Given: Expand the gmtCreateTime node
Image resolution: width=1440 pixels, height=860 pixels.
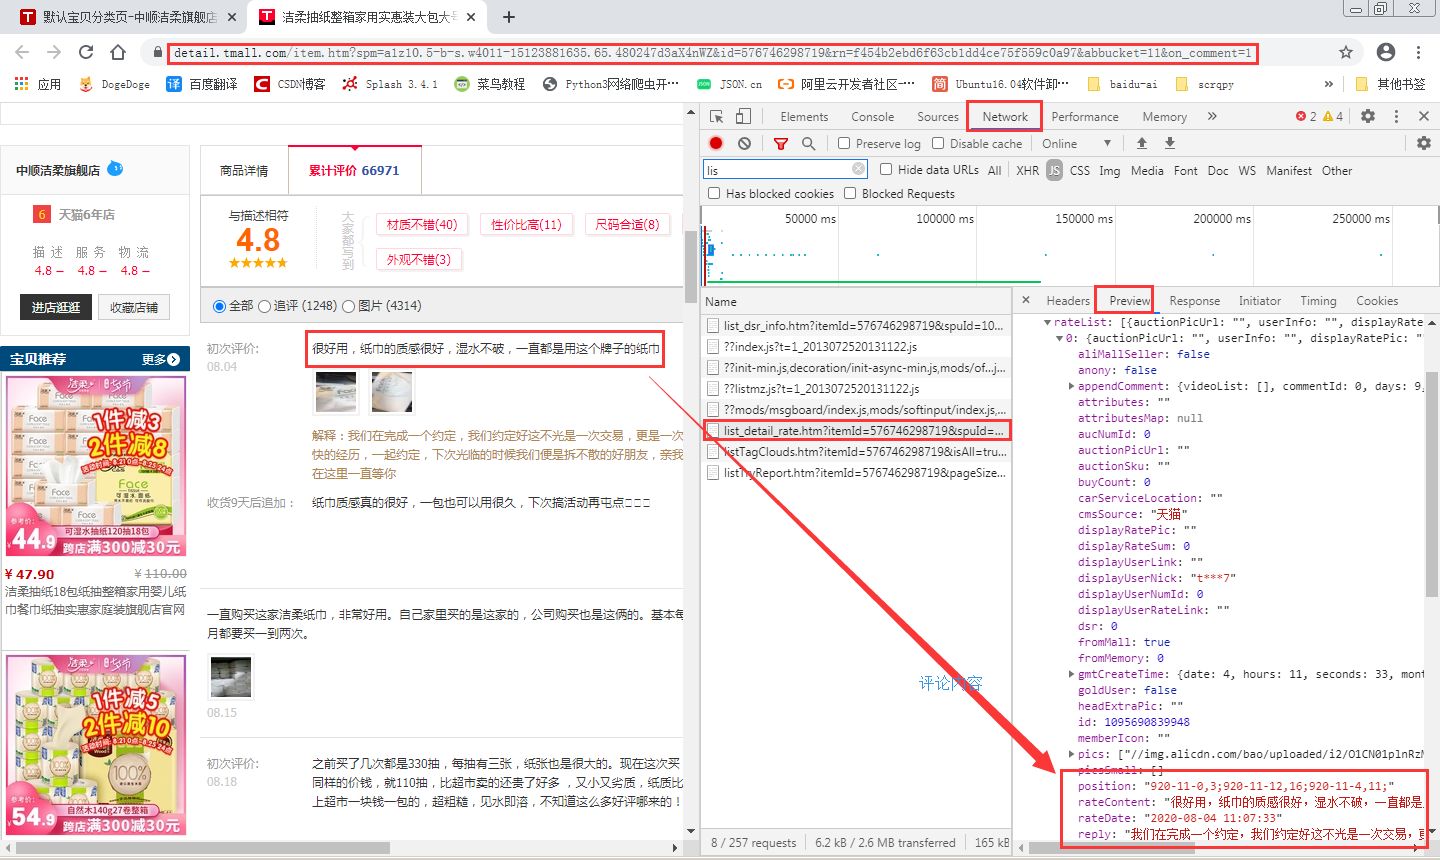Looking at the screenshot, I should point(1071,674).
